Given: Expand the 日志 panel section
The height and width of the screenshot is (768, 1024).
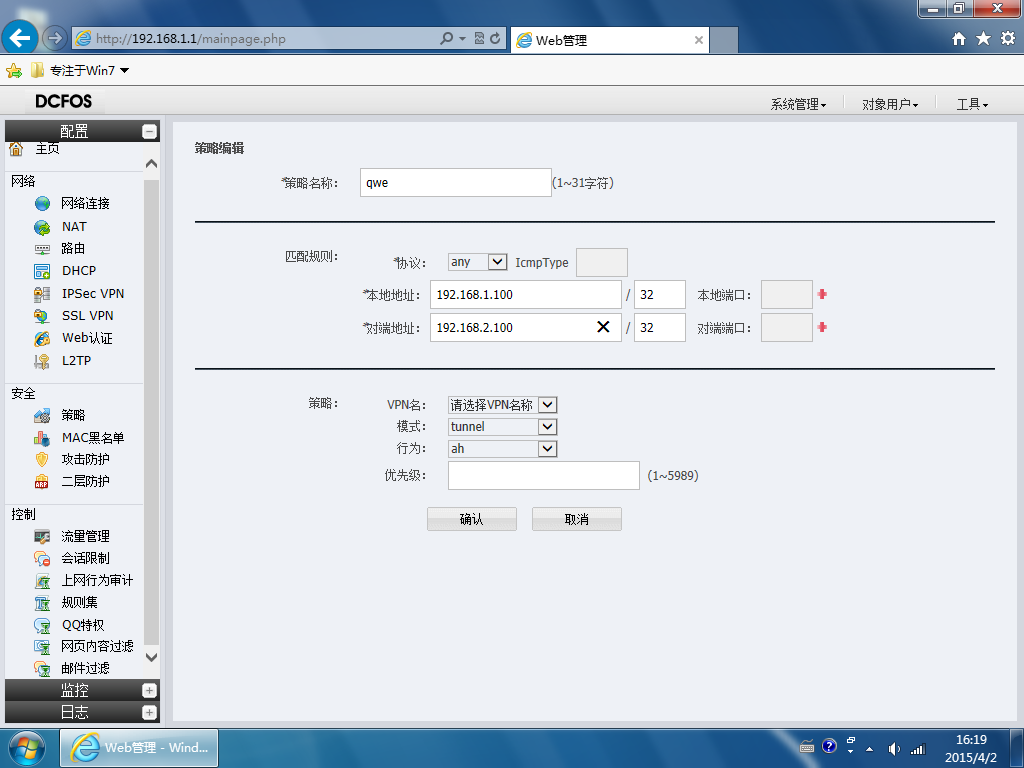Looking at the screenshot, I should click(150, 713).
